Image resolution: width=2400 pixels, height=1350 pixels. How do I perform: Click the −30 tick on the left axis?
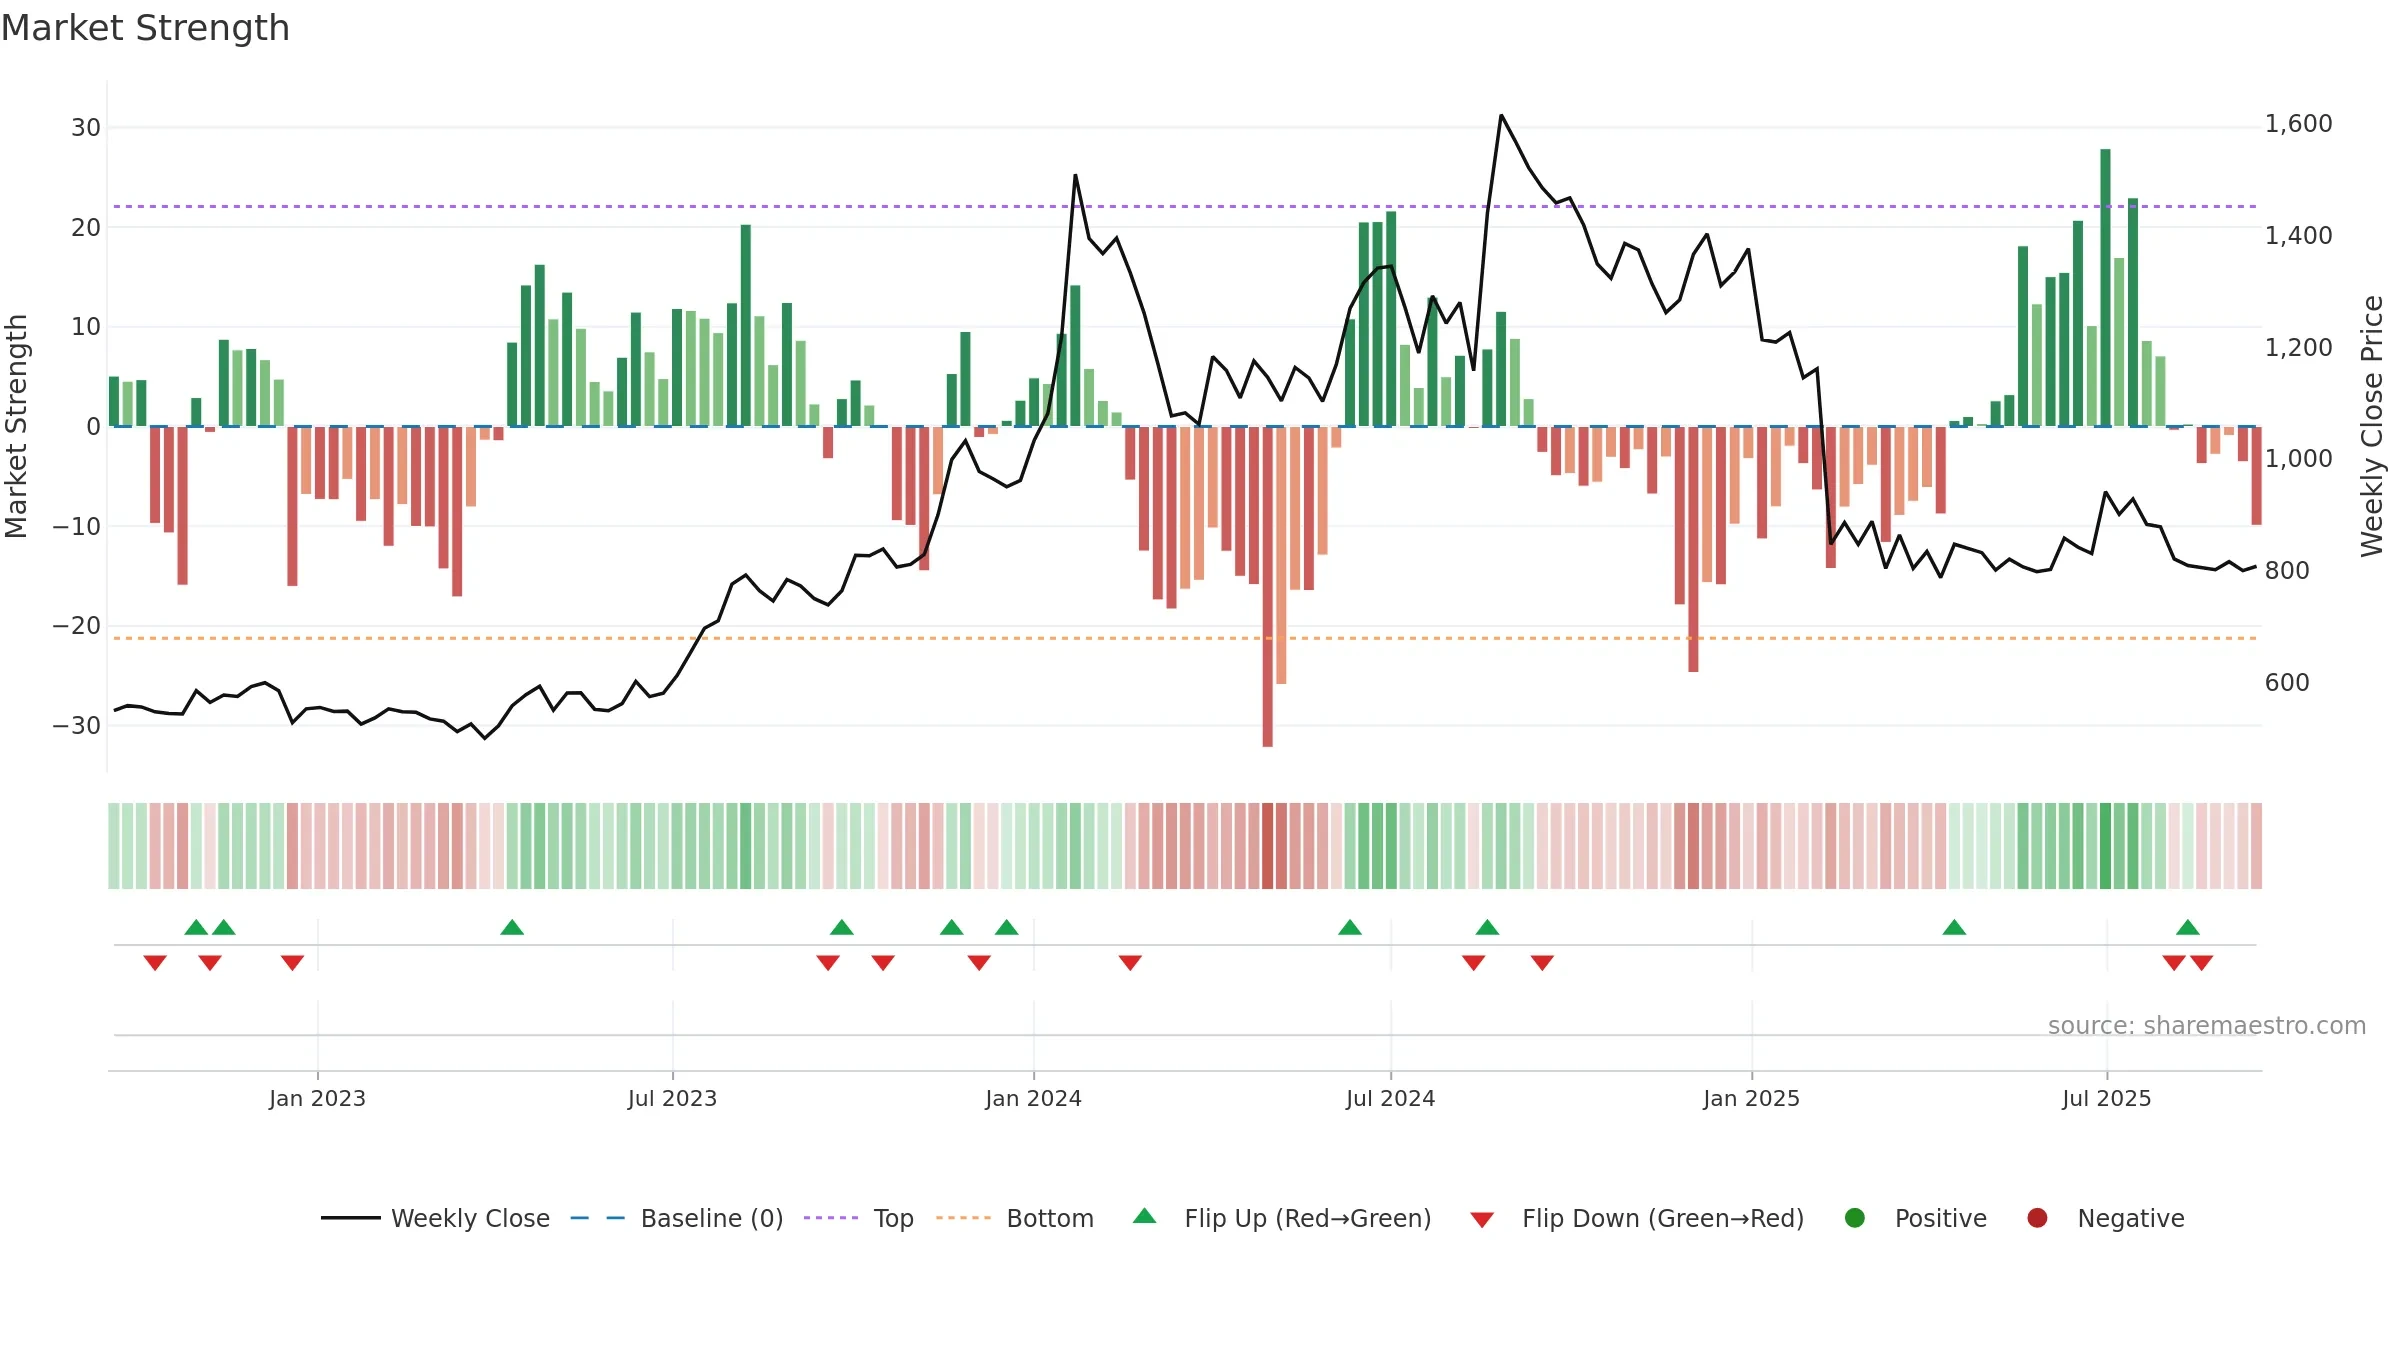coord(77,726)
